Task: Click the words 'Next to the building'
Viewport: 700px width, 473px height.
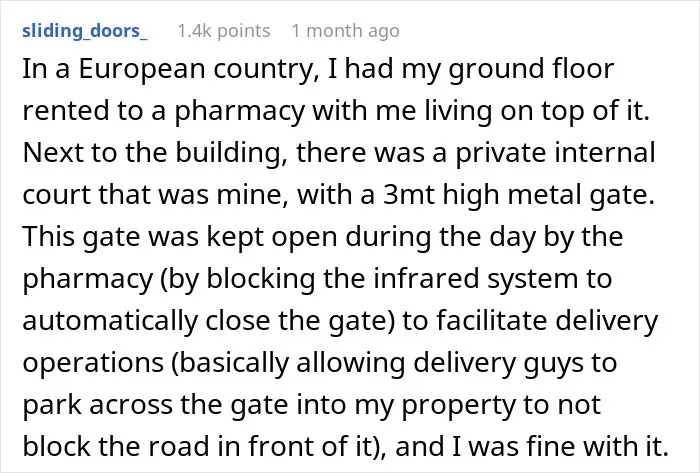Action: (154, 154)
